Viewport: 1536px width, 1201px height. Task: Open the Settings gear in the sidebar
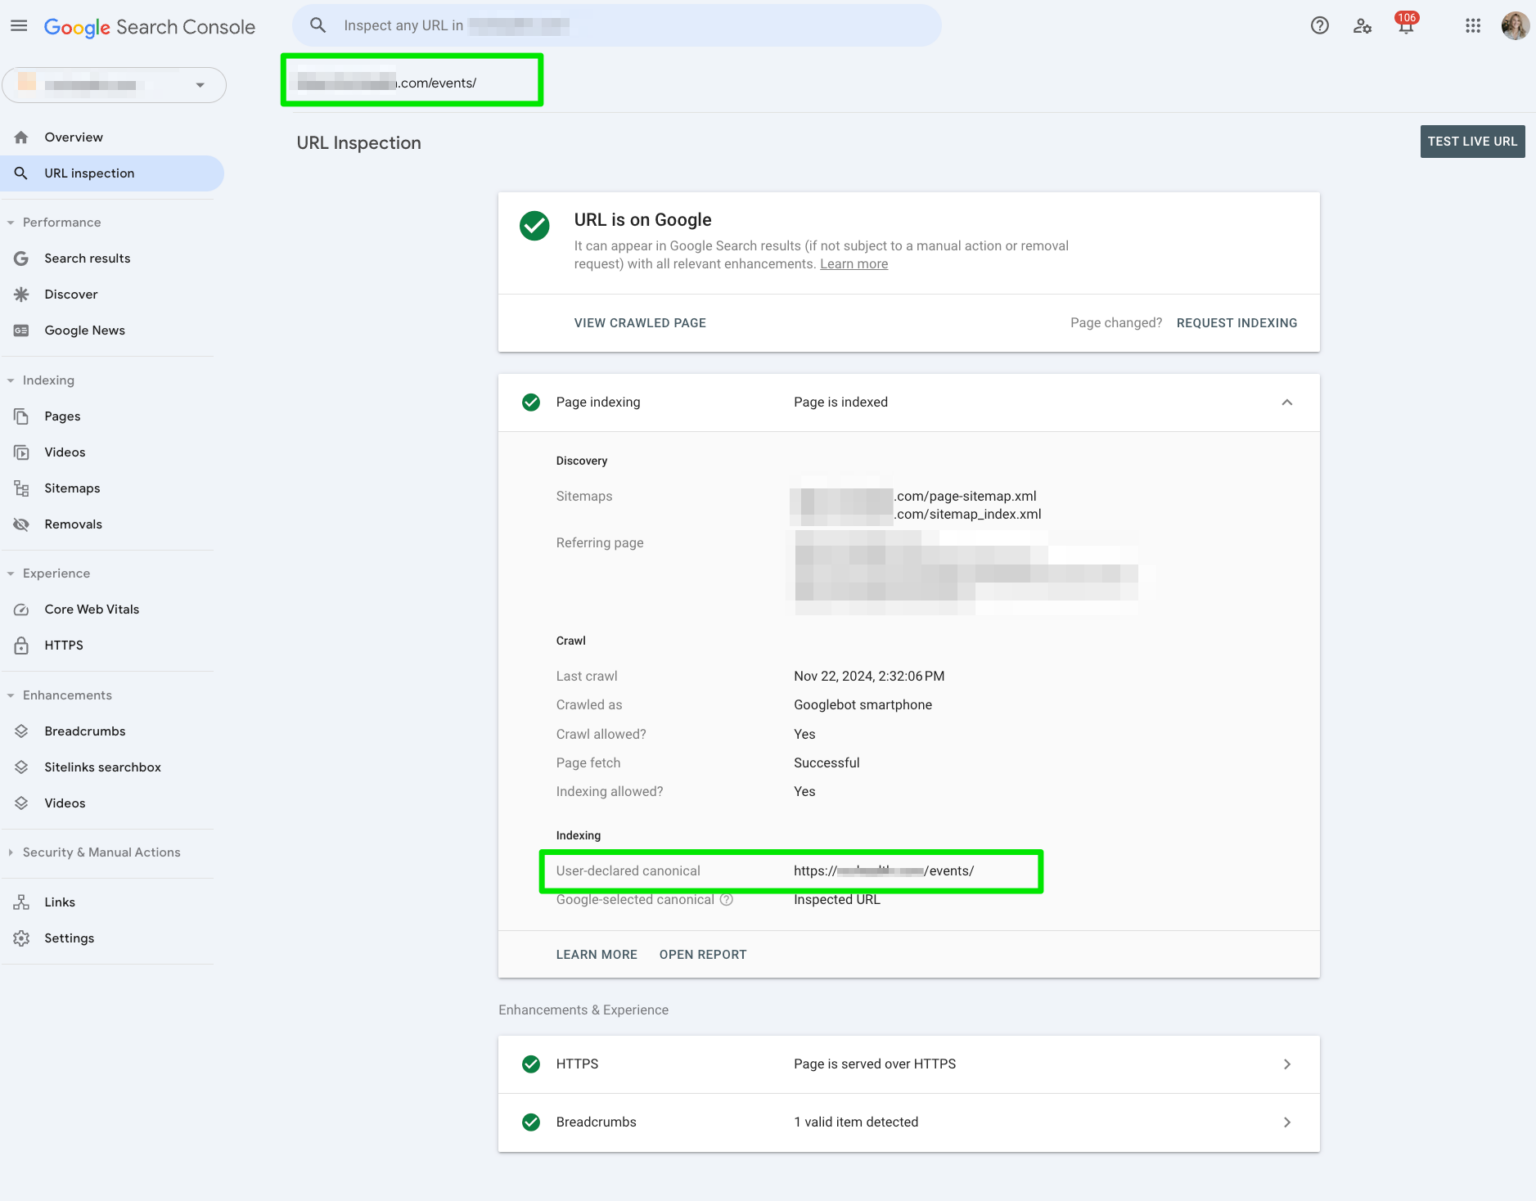69,938
